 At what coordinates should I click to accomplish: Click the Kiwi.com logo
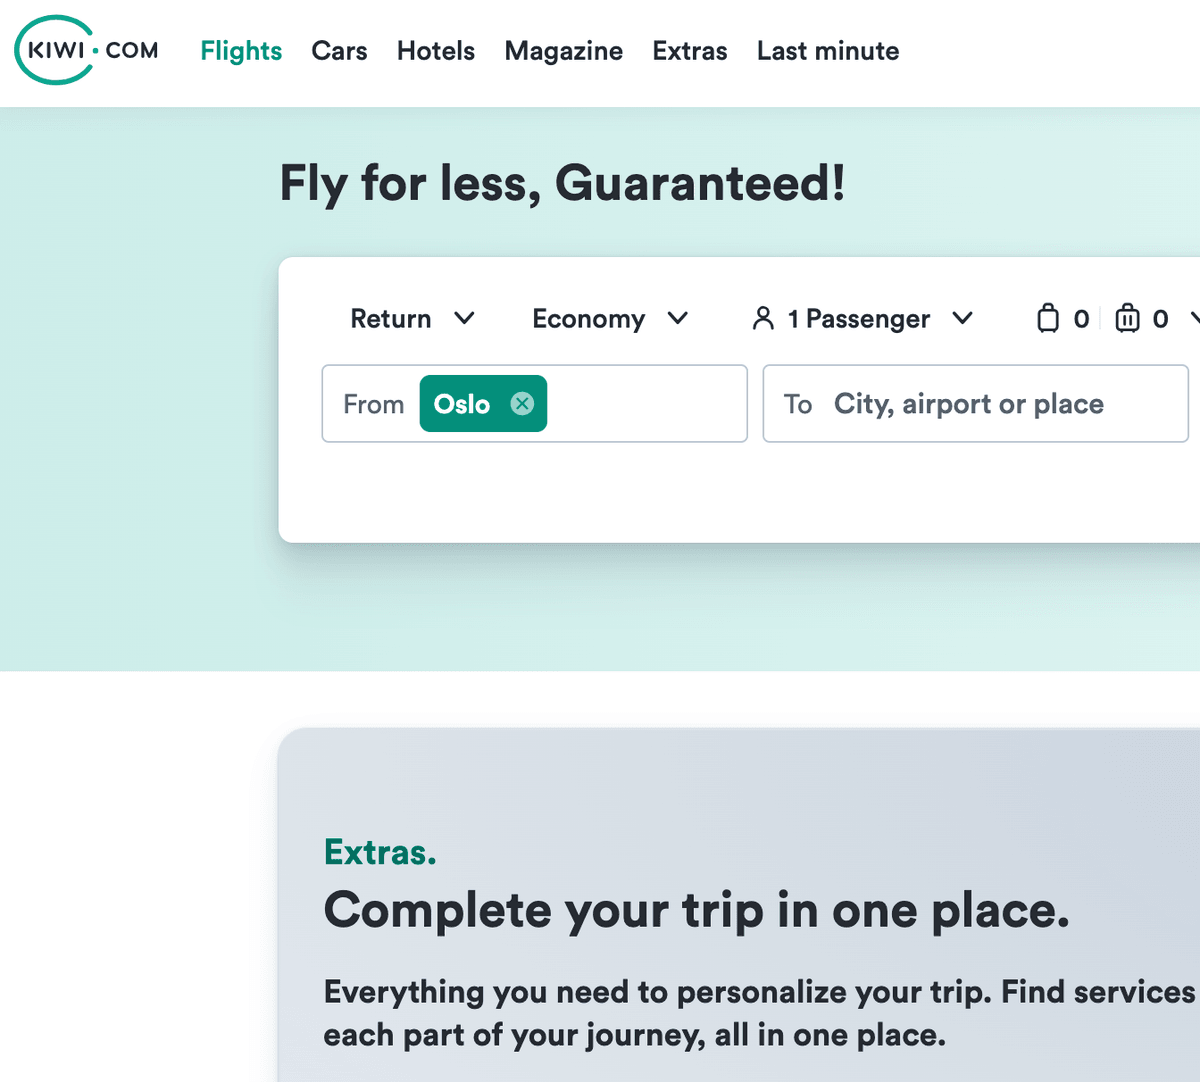click(87, 50)
